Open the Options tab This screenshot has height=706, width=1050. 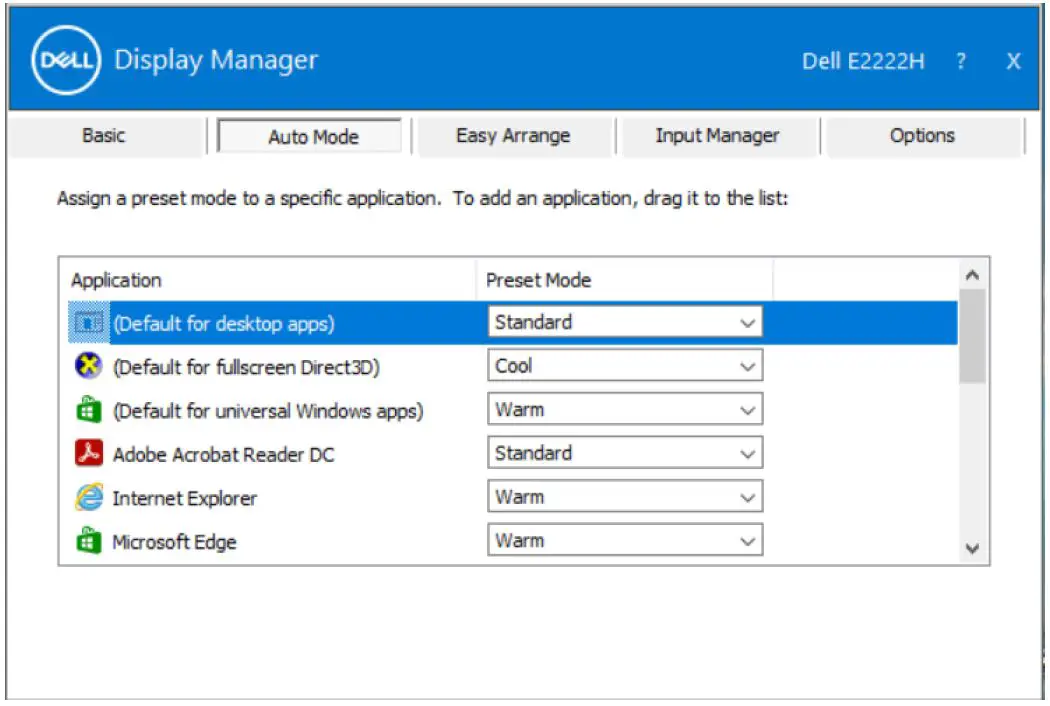(923, 135)
